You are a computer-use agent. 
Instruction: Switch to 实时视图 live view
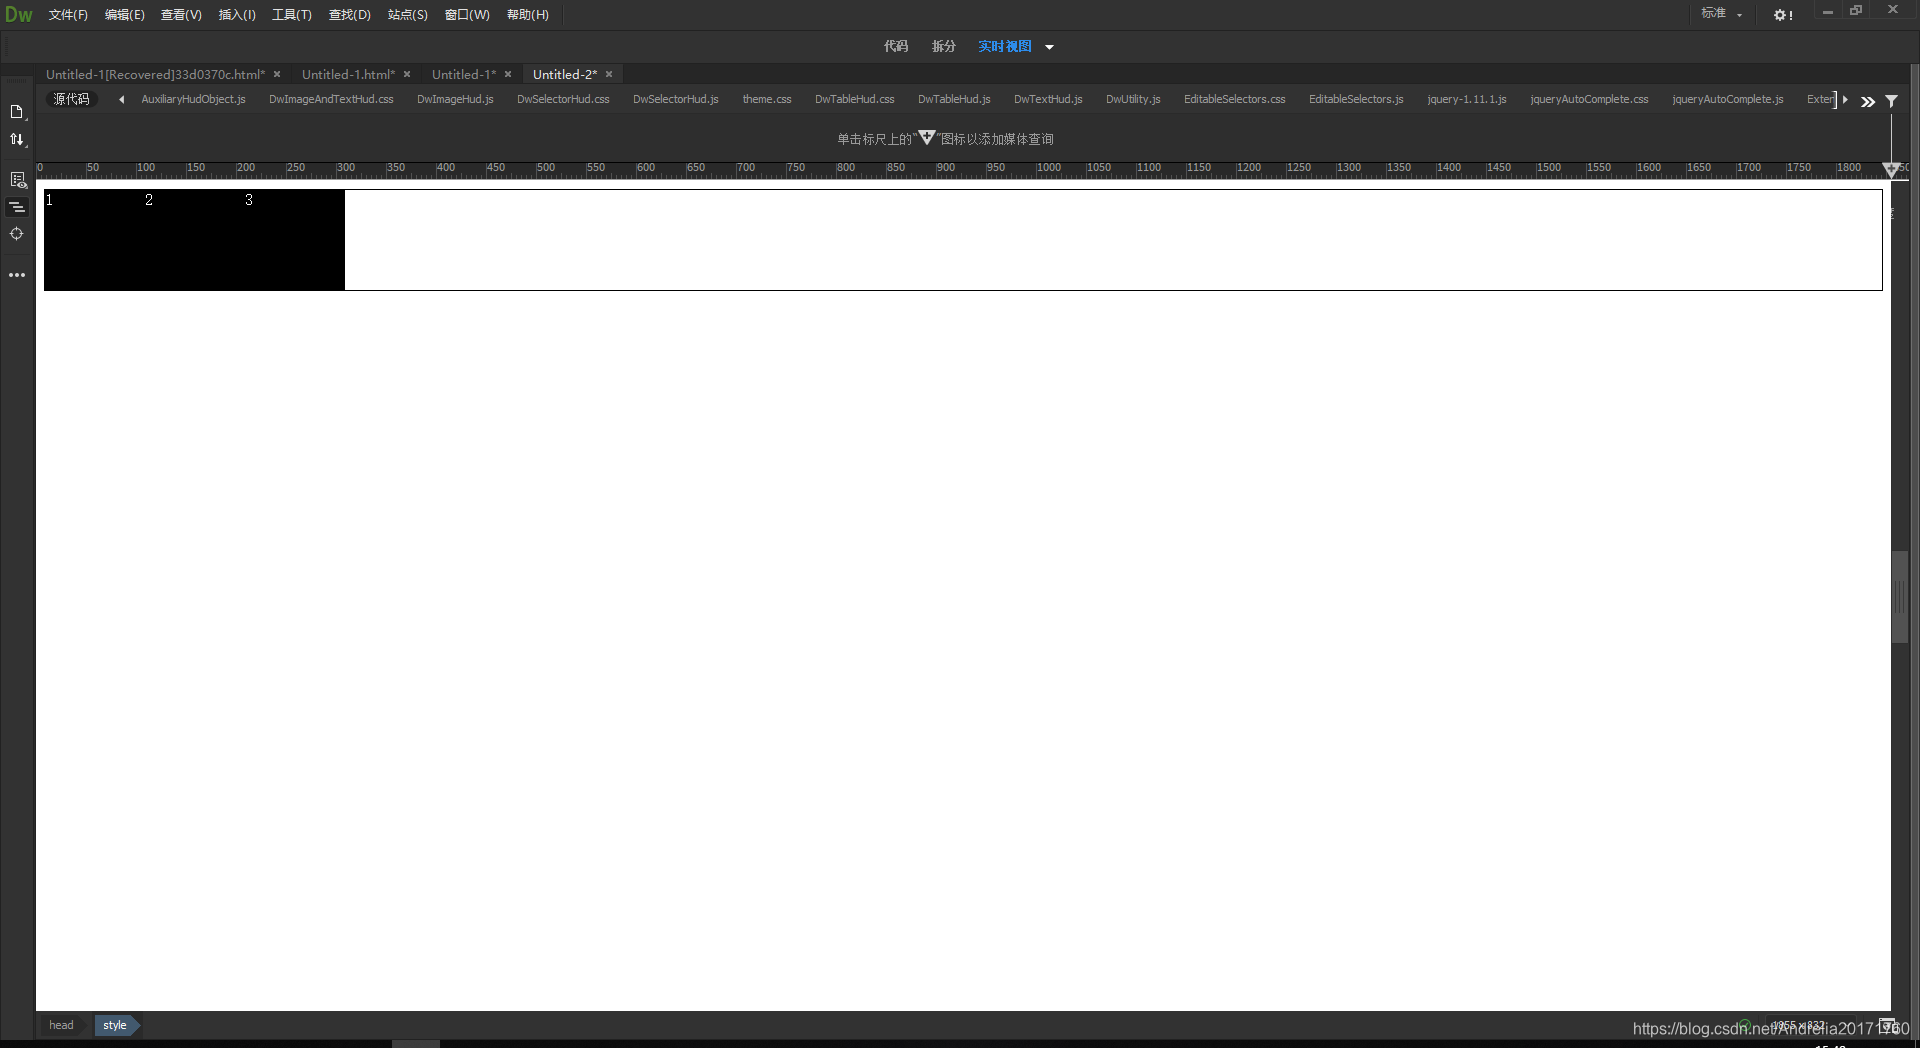coord(1005,46)
